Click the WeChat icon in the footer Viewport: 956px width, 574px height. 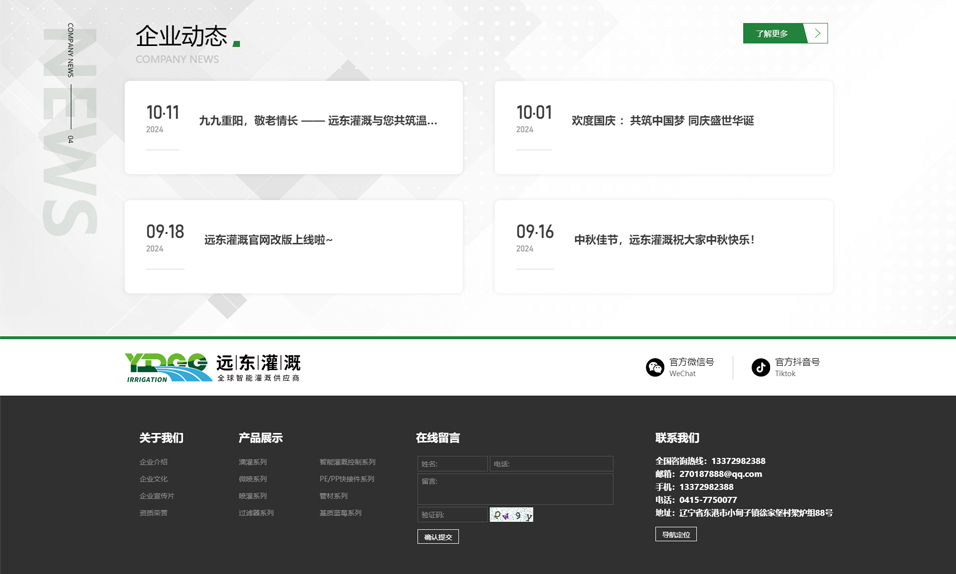point(655,368)
